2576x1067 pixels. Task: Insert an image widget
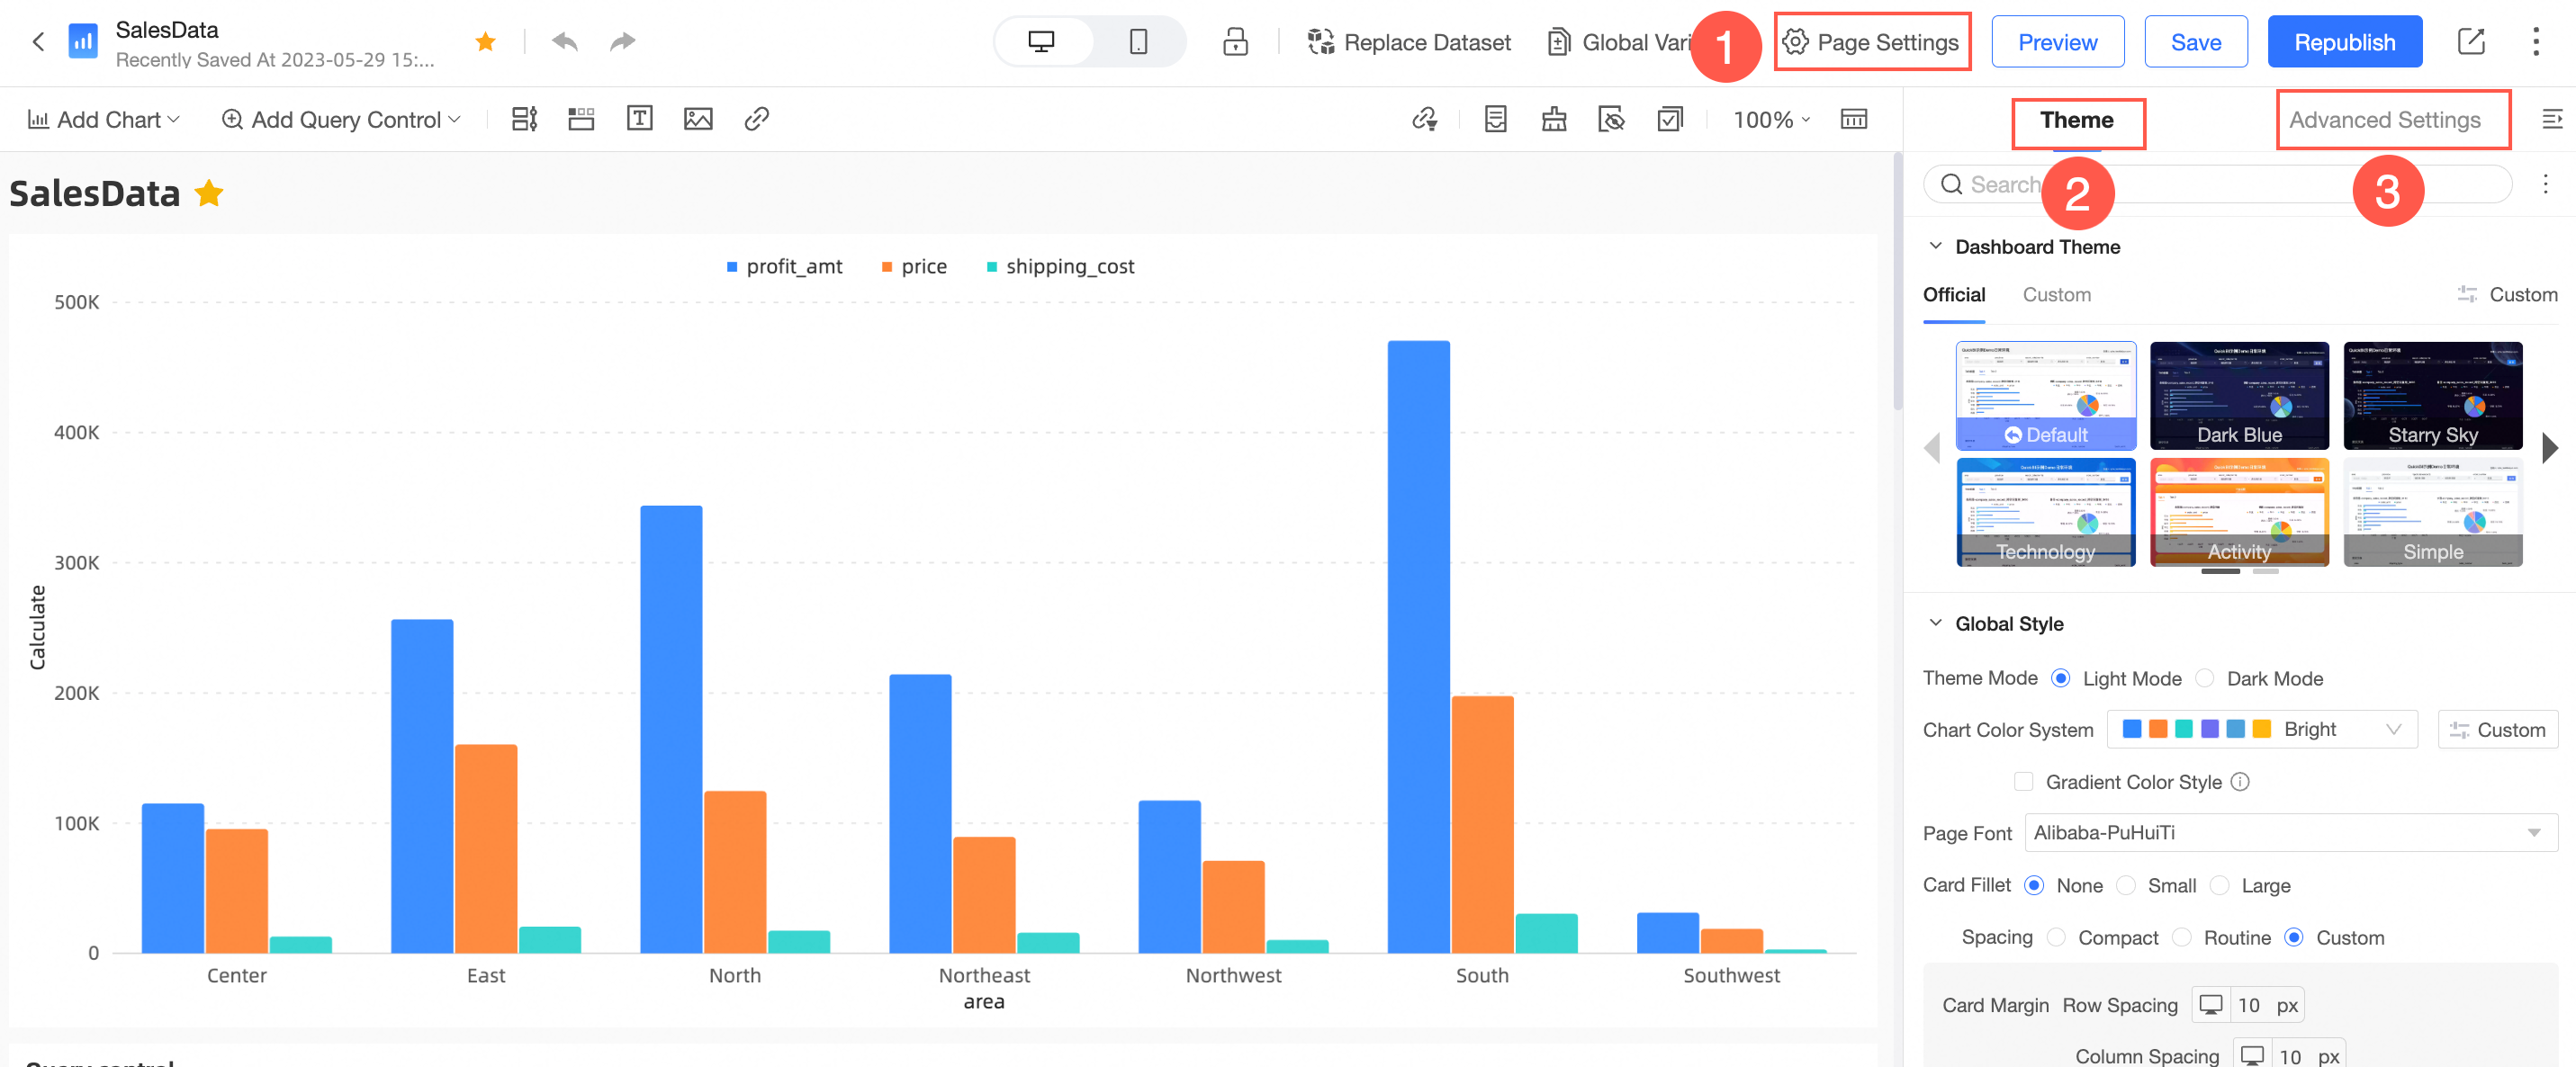[697, 119]
